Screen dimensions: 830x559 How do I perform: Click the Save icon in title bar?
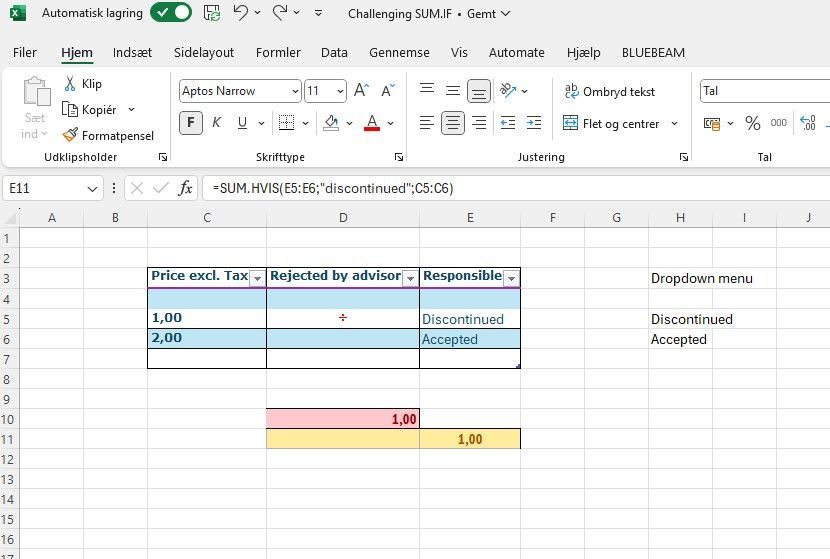pyautogui.click(x=212, y=13)
